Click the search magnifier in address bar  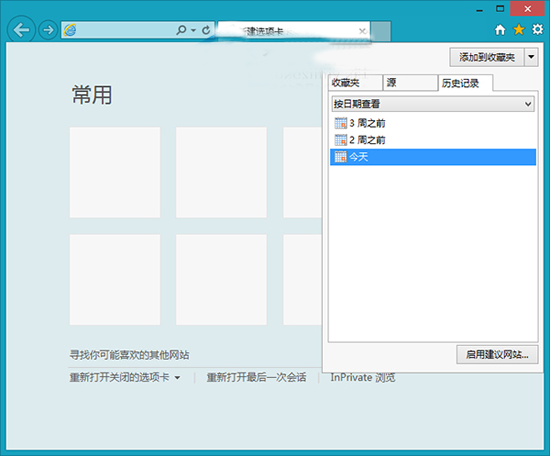tap(181, 30)
